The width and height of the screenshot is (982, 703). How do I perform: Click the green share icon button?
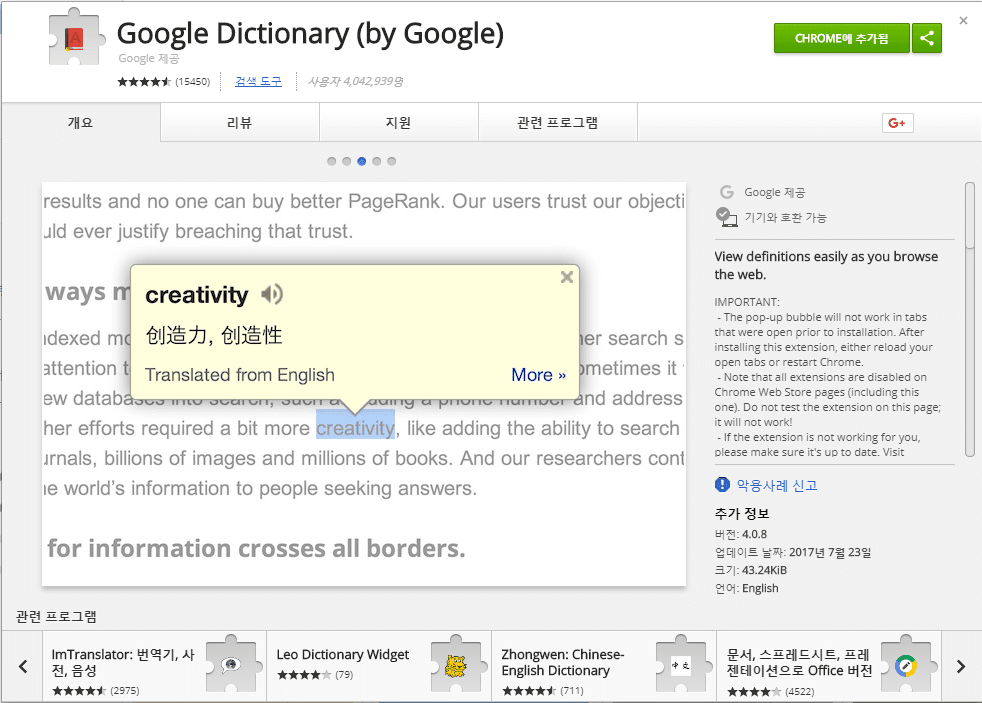(927, 38)
